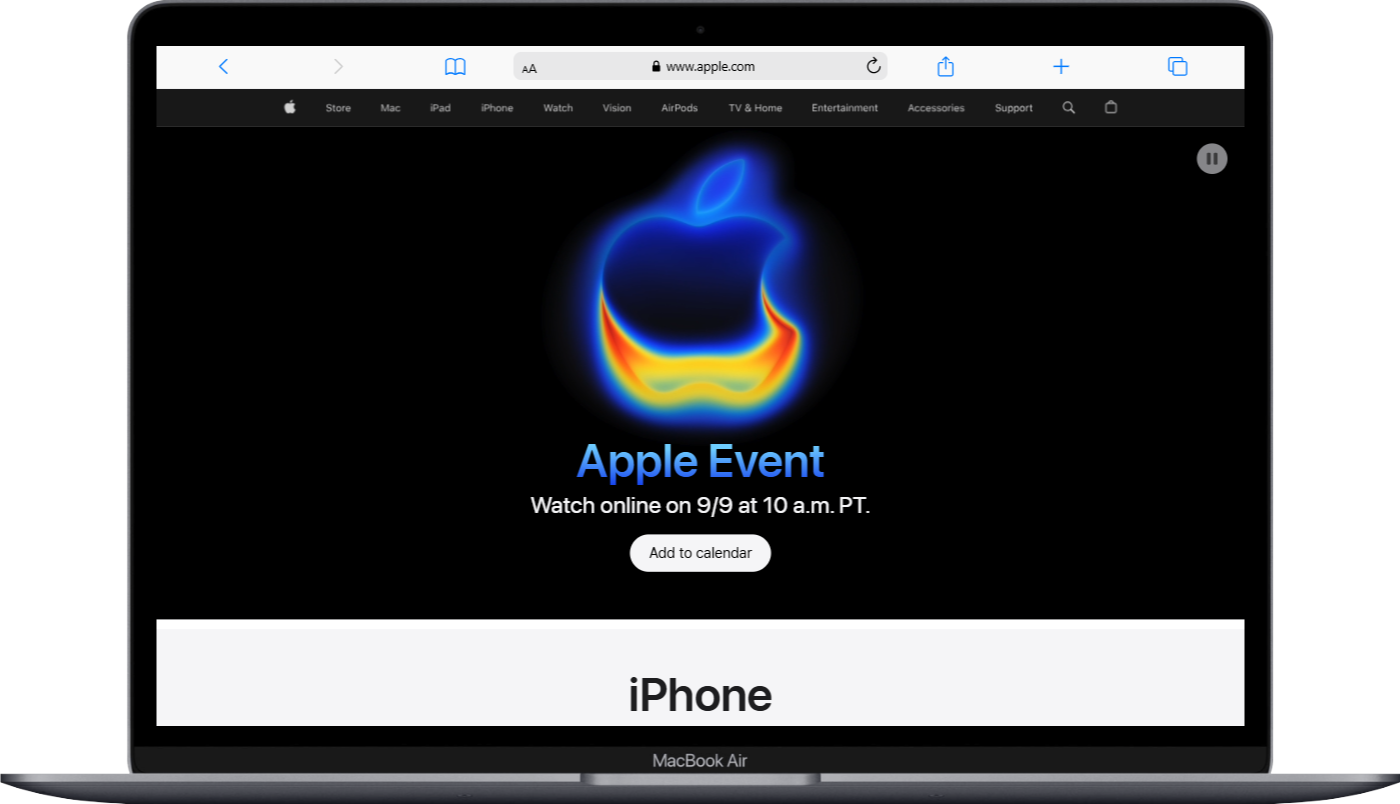Click the Apple Event headline

tap(701, 461)
